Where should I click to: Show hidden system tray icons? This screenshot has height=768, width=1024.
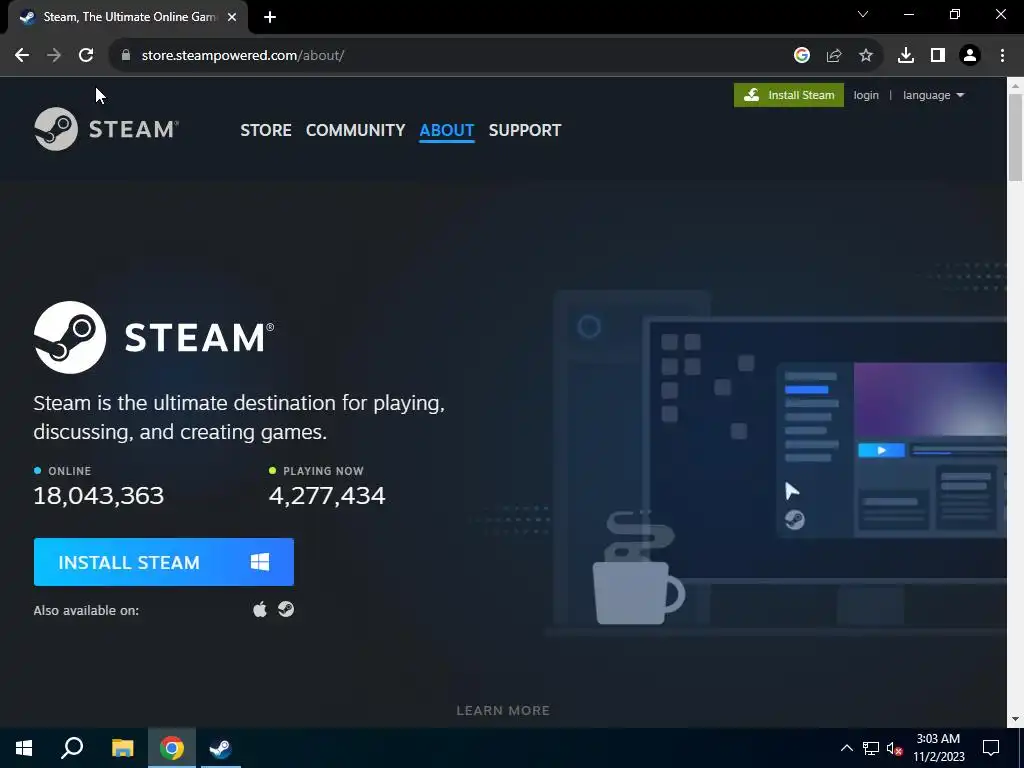pos(846,748)
